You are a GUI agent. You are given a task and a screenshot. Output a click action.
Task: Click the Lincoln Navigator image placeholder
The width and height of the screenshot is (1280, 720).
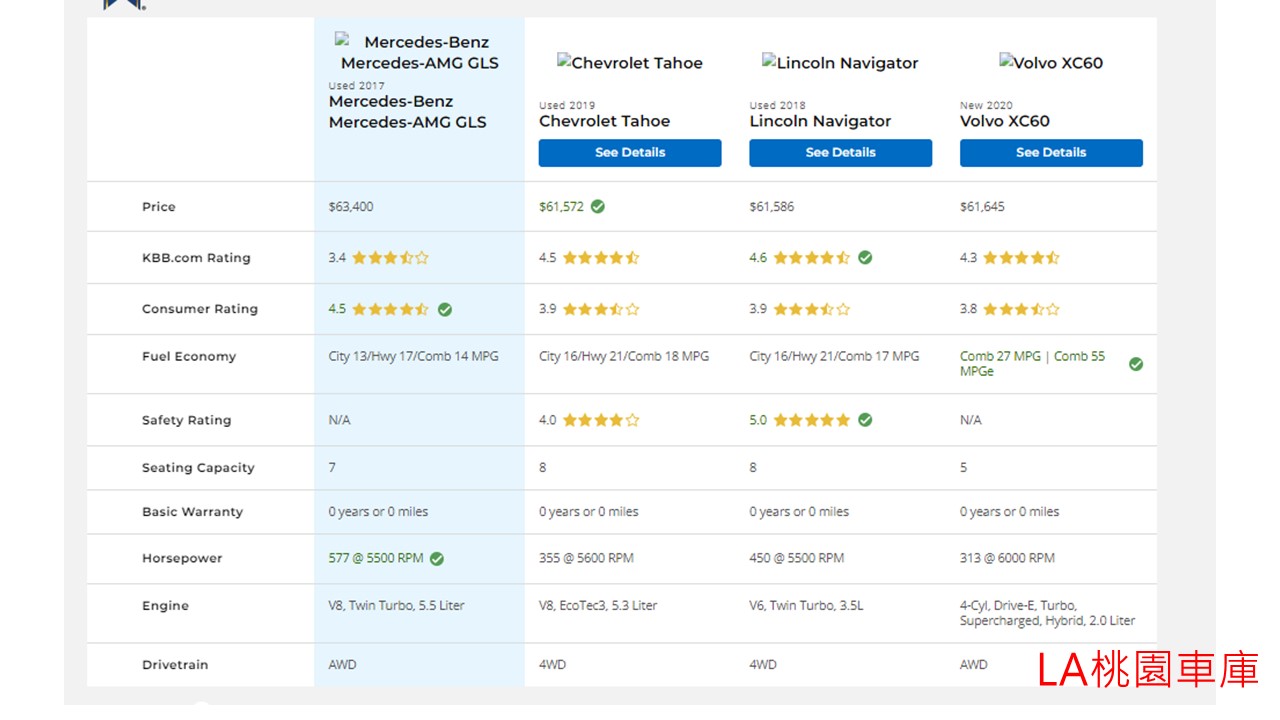841,63
